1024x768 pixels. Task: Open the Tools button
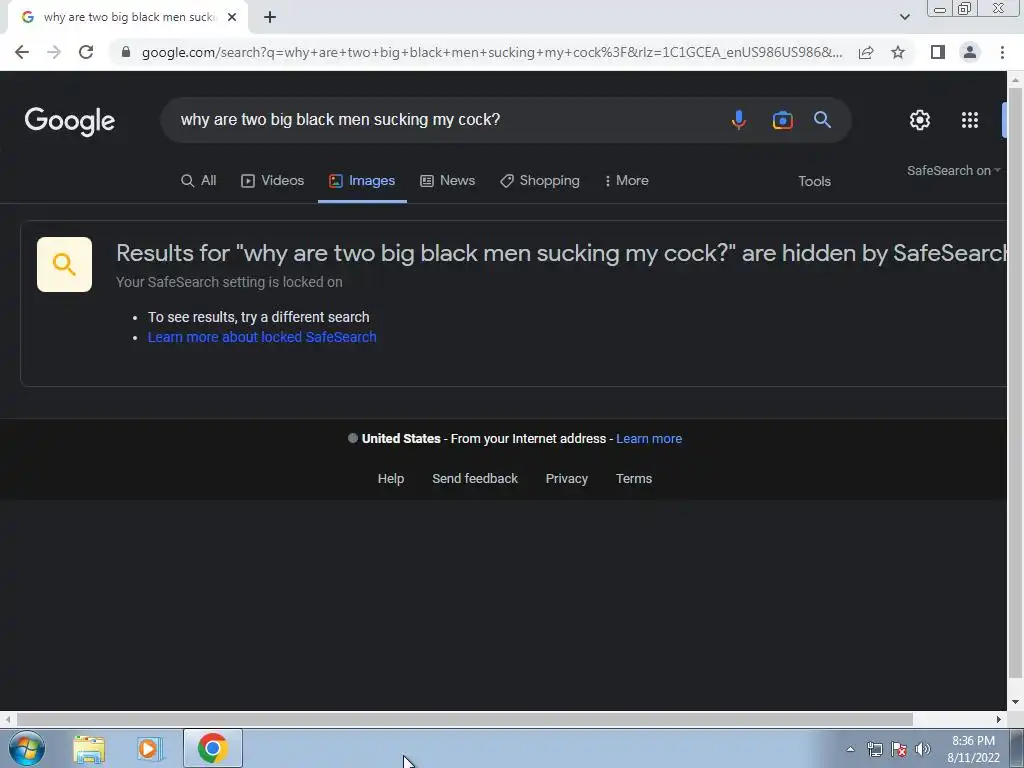814,182
